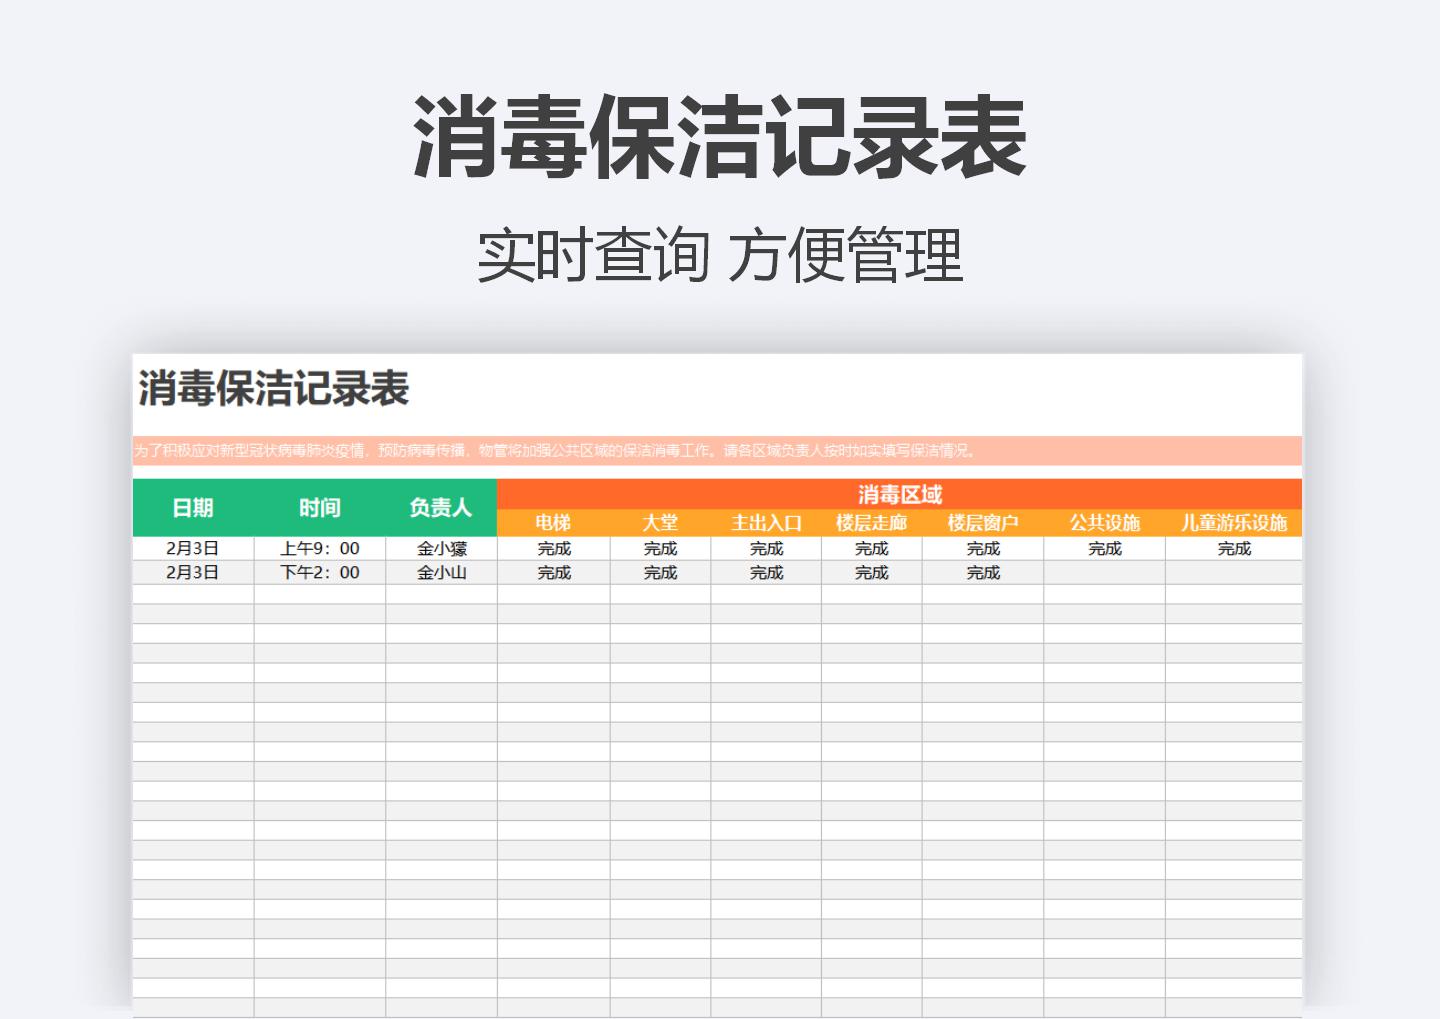Select the 楼层走廊 column header
This screenshot has height=1019, width=1440.
click(872, 522)
